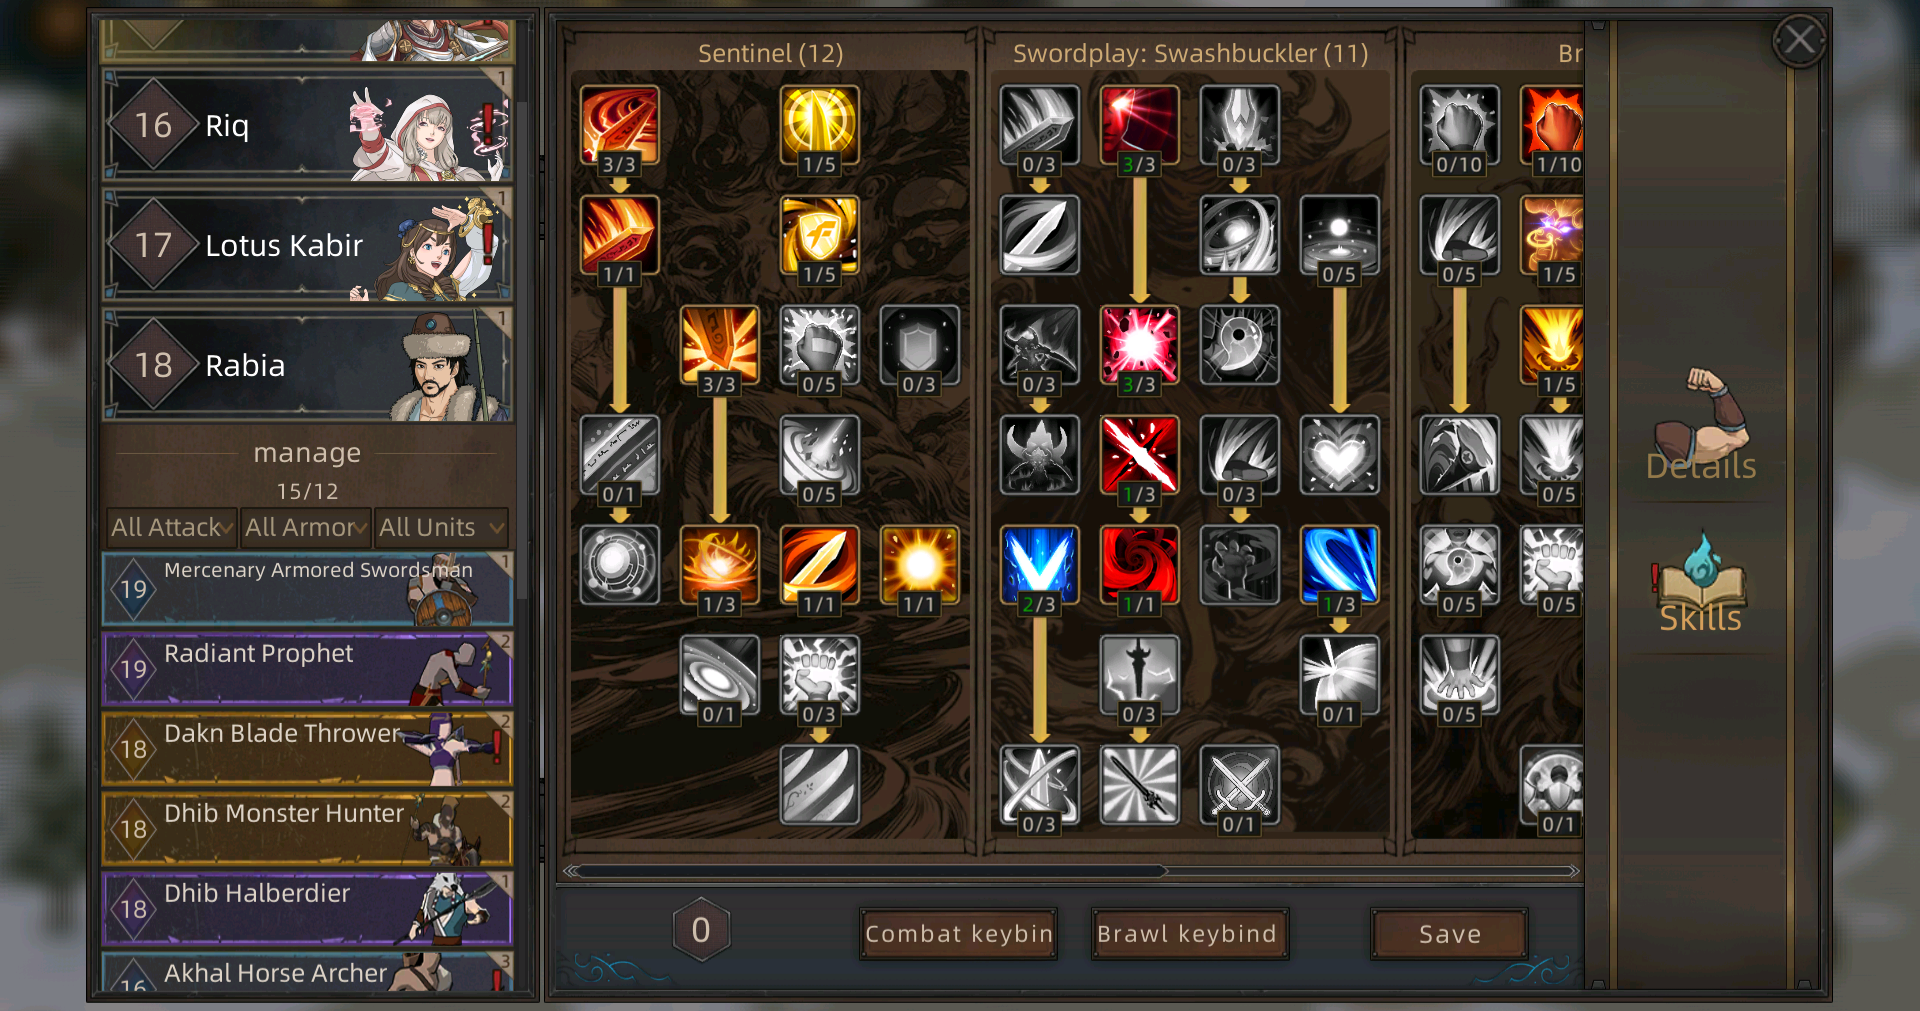Click the horizontal skill tree scrollbar

(x=1072, y=871)
